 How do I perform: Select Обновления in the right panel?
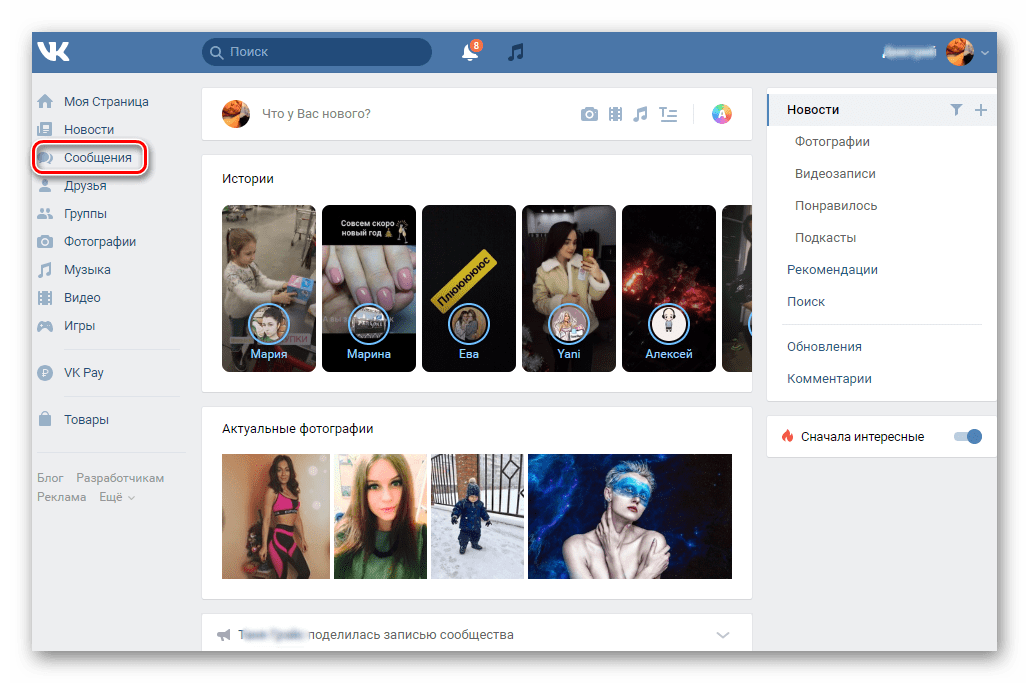coord(824,346)
